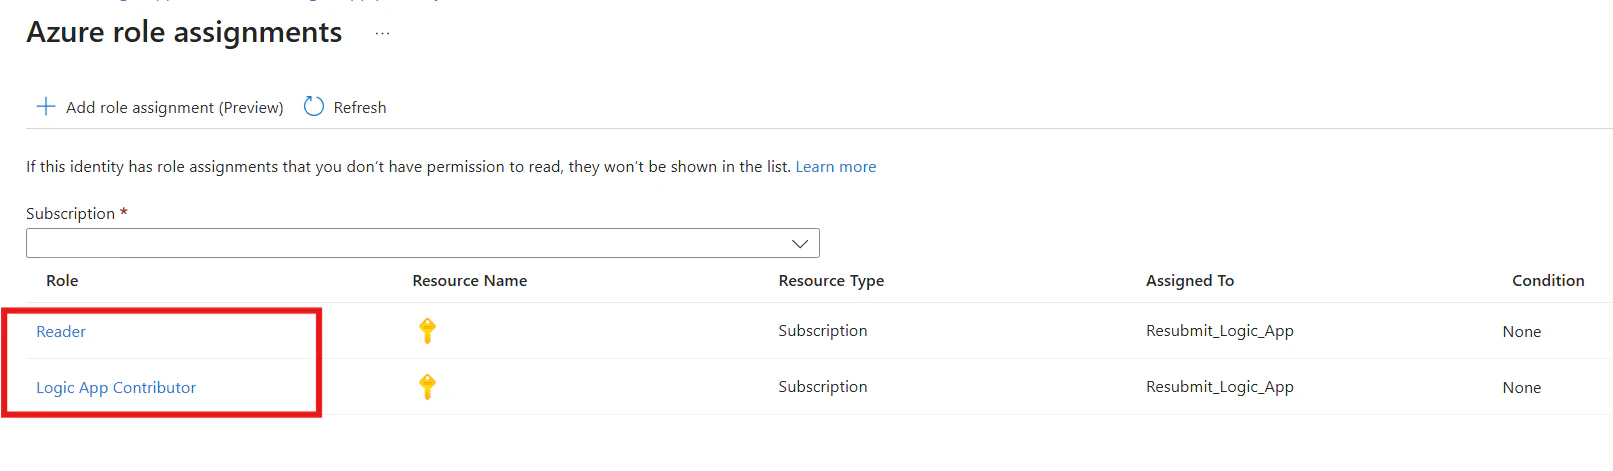Click the plus icon for Add role assignment

point(46,106)
